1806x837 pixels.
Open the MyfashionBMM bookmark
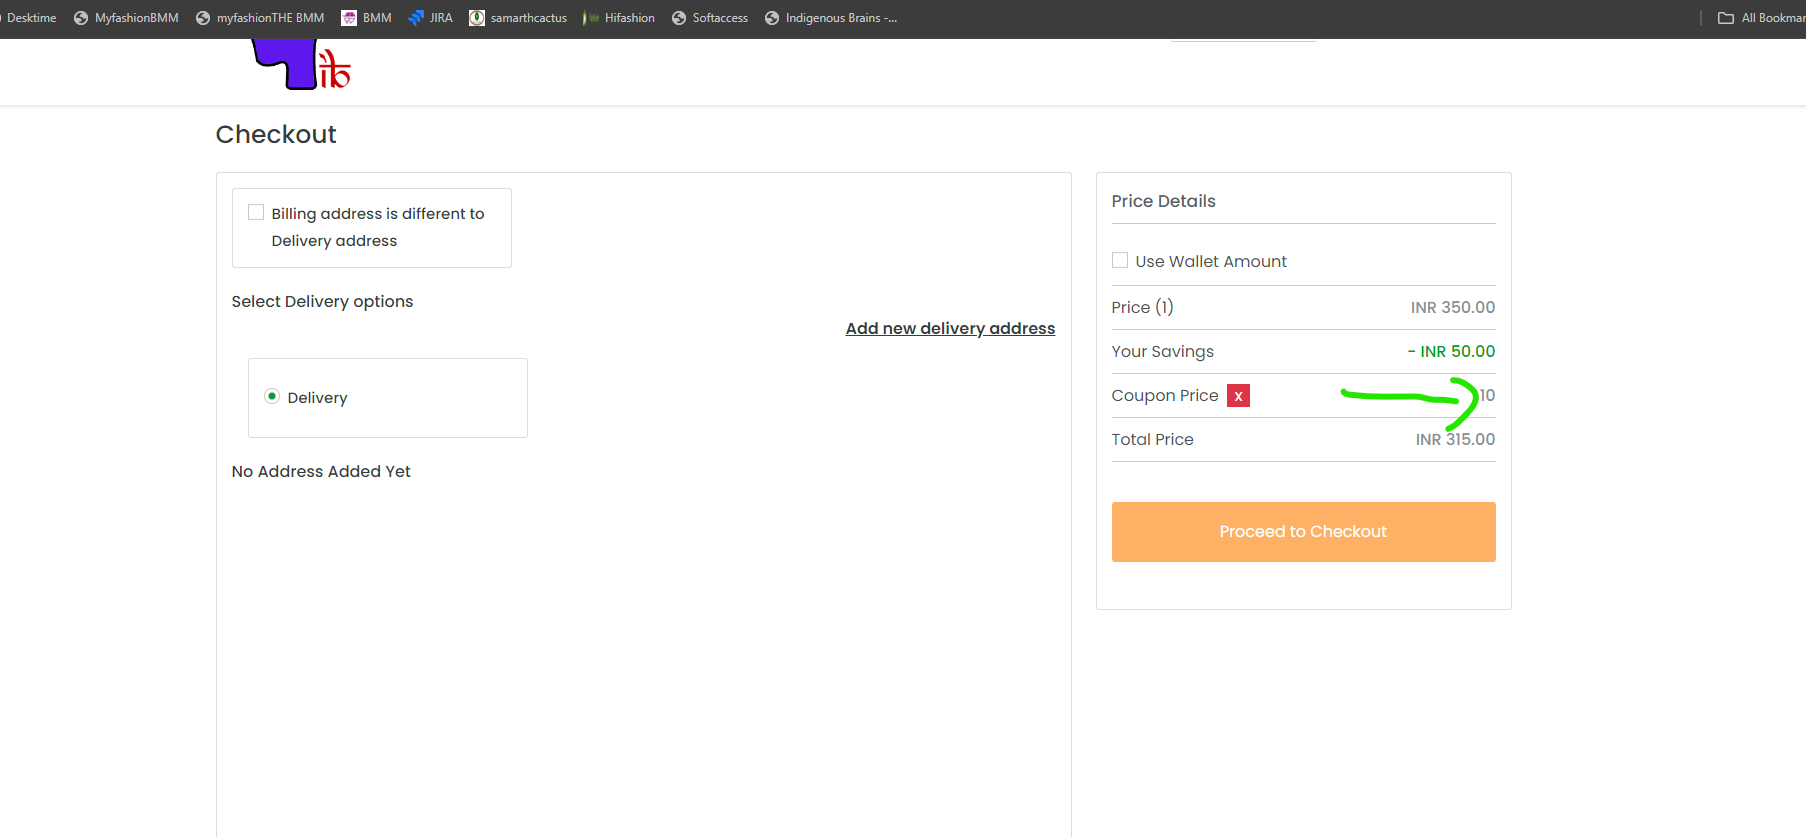[x=126, y=18]
